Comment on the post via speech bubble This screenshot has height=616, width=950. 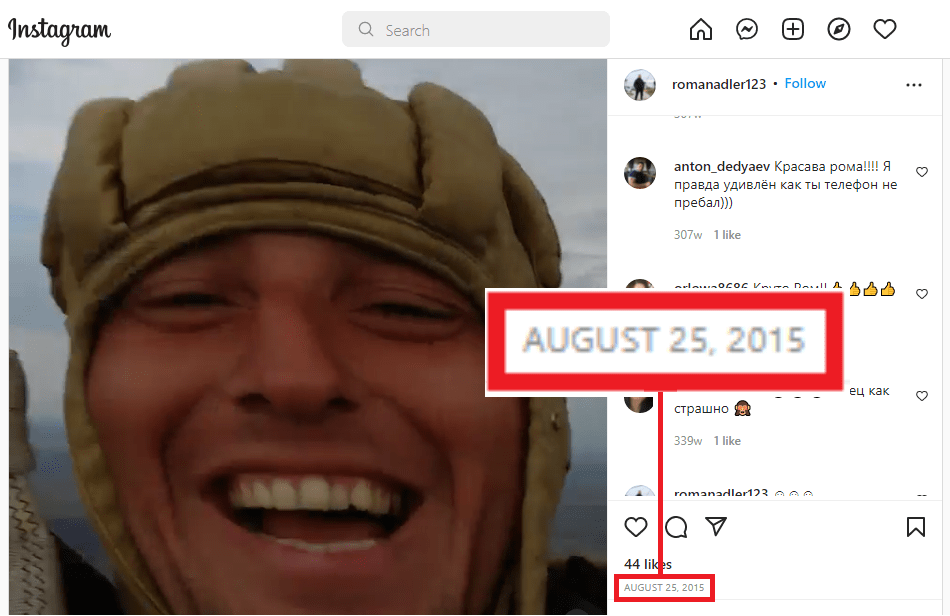[676, 527]
